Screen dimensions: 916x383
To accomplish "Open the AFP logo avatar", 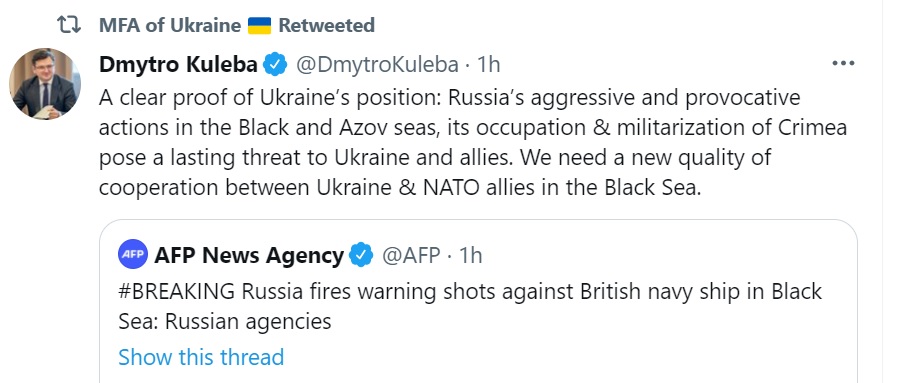I will pos(133,255).
